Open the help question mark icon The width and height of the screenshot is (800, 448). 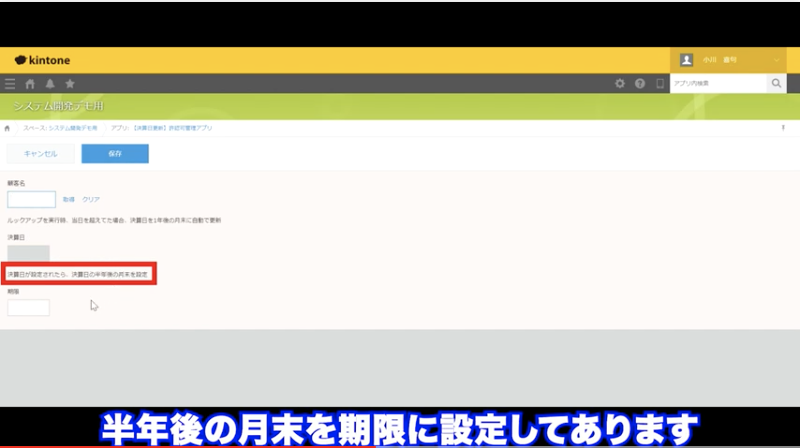click(640, 84)
